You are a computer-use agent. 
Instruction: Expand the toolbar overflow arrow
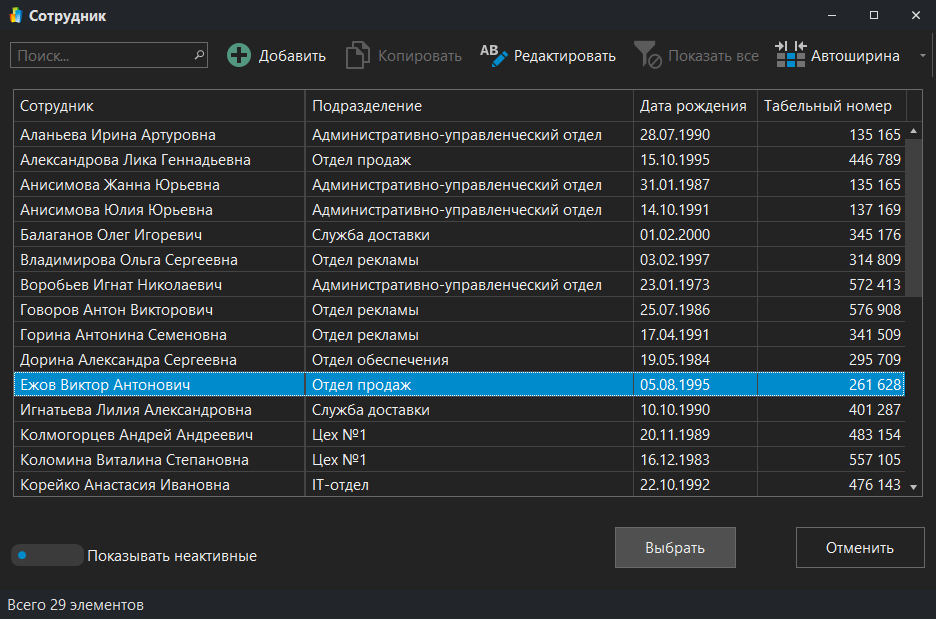(922, 56)
